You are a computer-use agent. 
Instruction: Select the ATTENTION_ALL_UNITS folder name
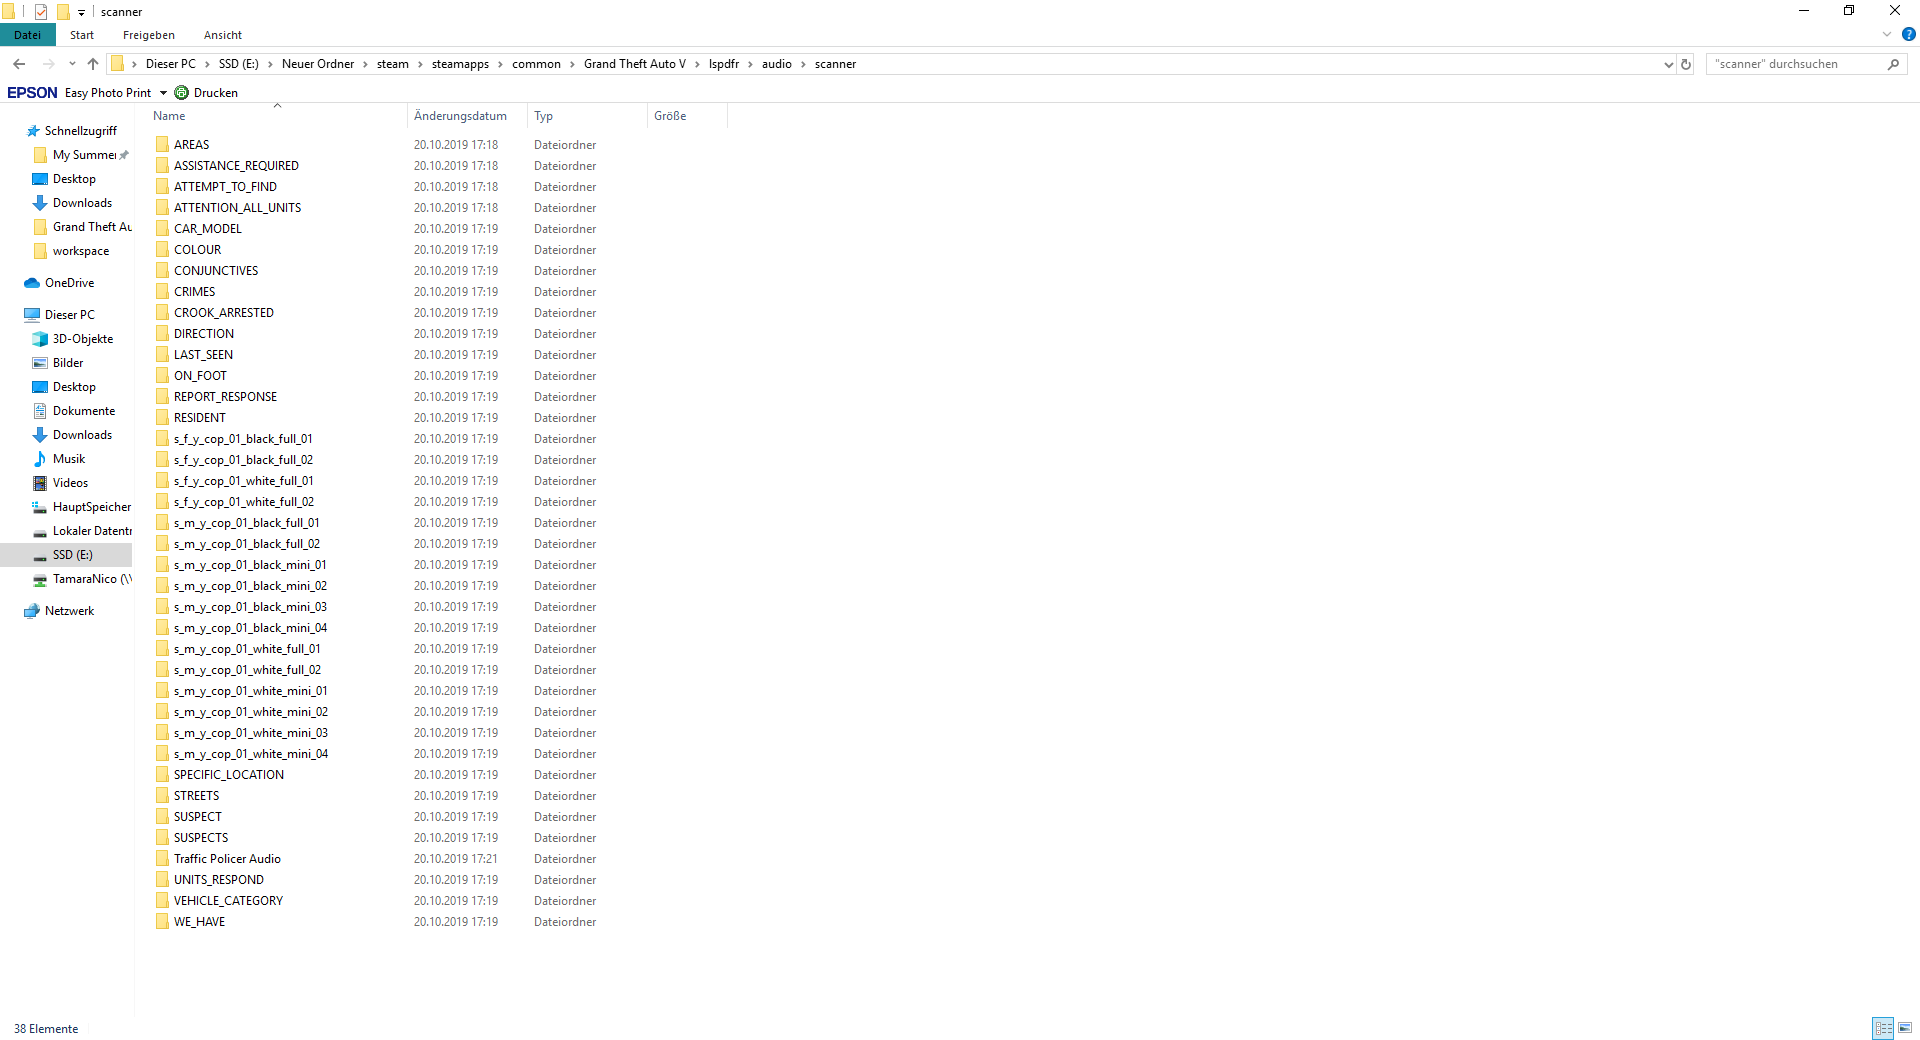[x=237, y=208]
